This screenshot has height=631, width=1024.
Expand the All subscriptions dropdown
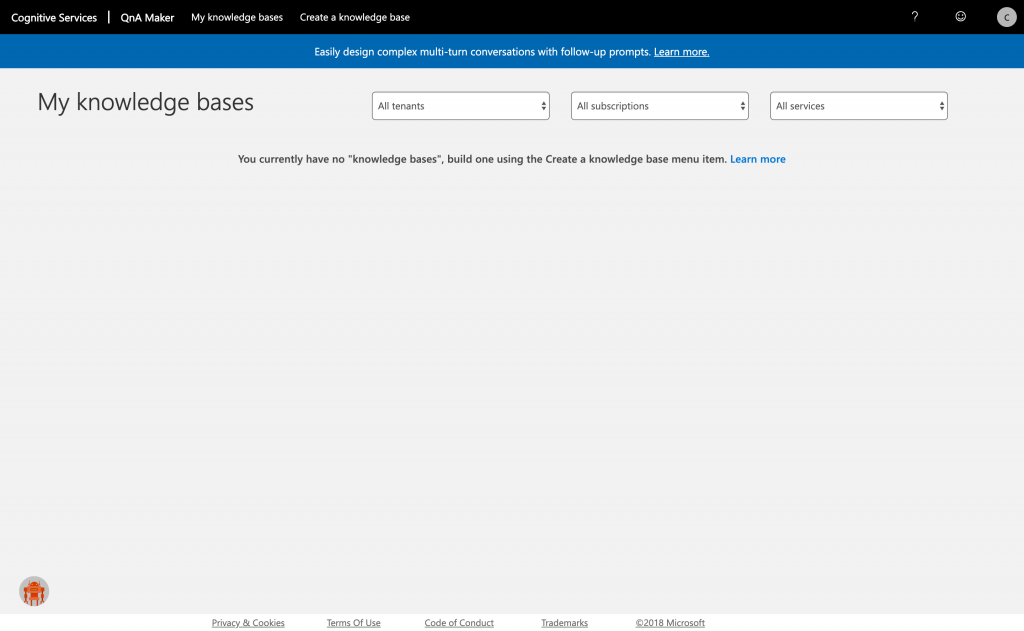pos(660,106)
